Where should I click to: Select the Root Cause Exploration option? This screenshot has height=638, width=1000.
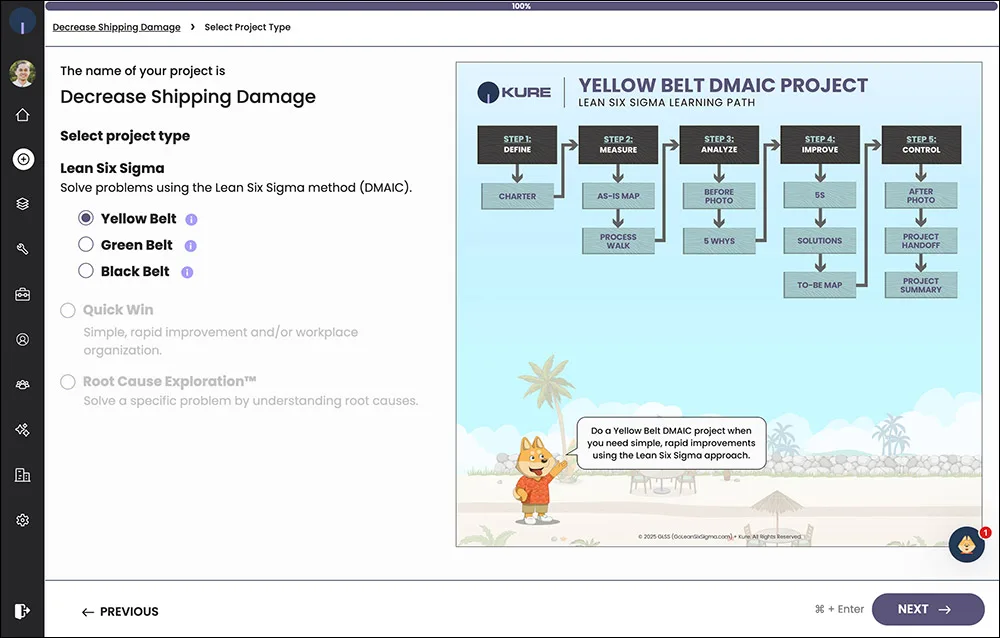68,382
